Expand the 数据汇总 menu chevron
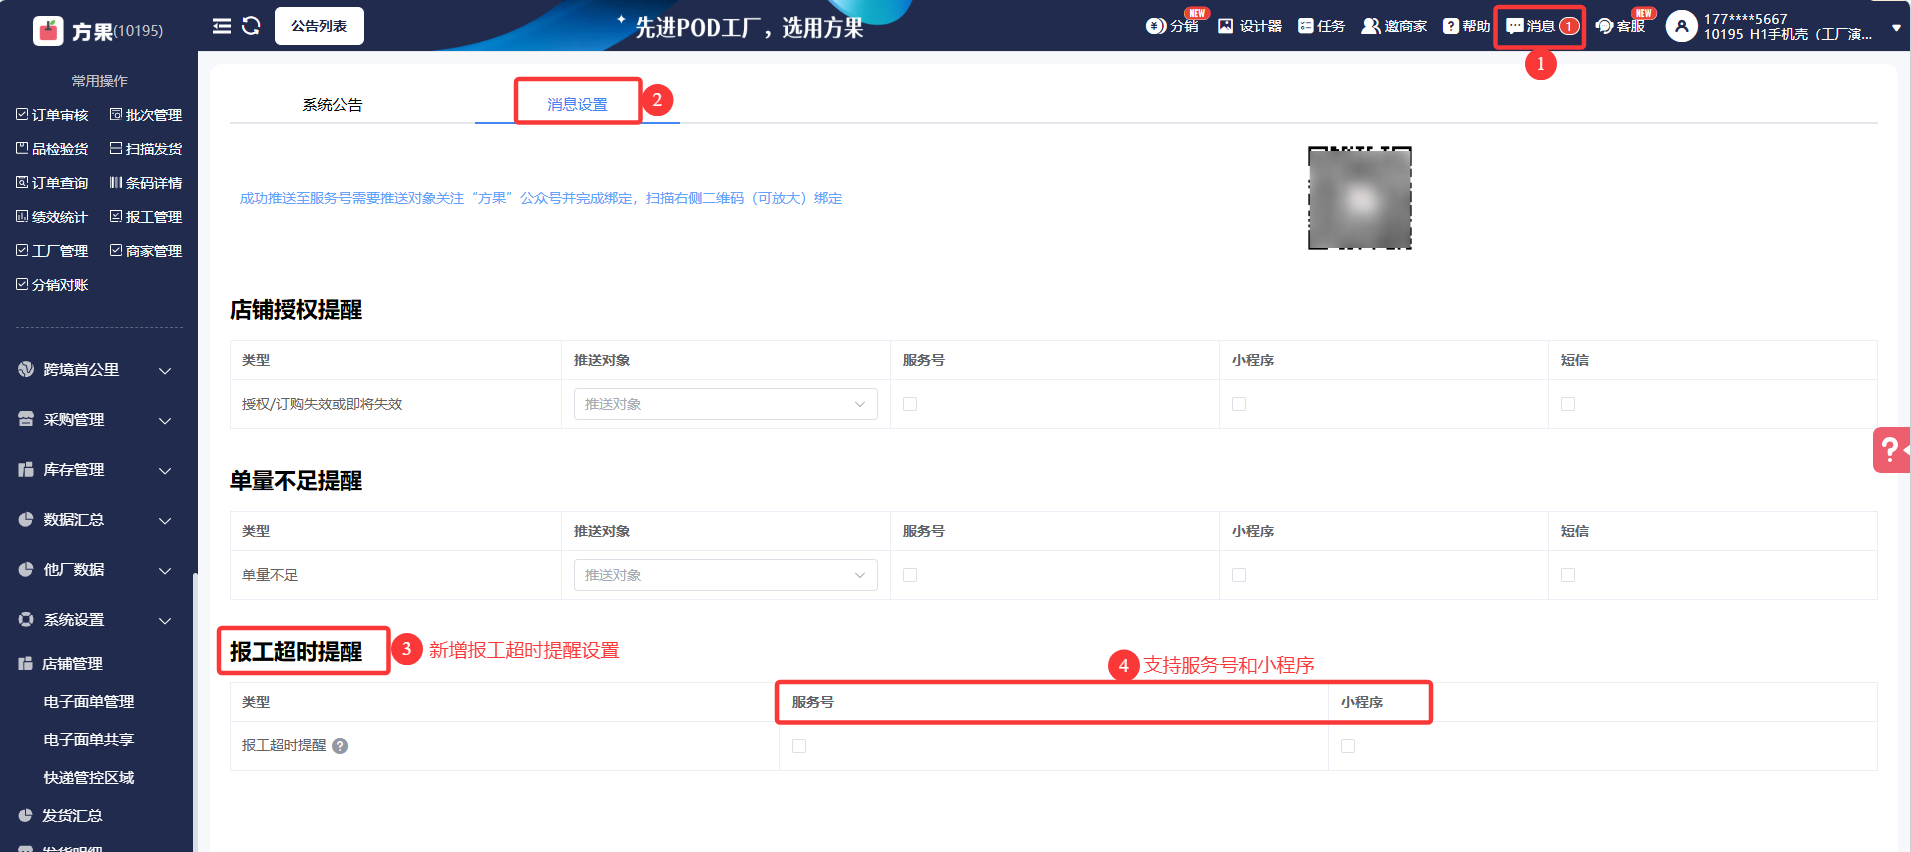This screenshot has width=1911, height=852. point(165,521)
